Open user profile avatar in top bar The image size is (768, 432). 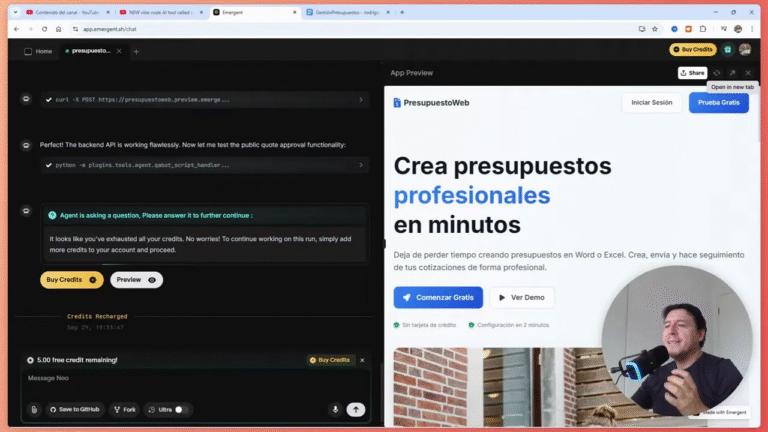point(745,50)
